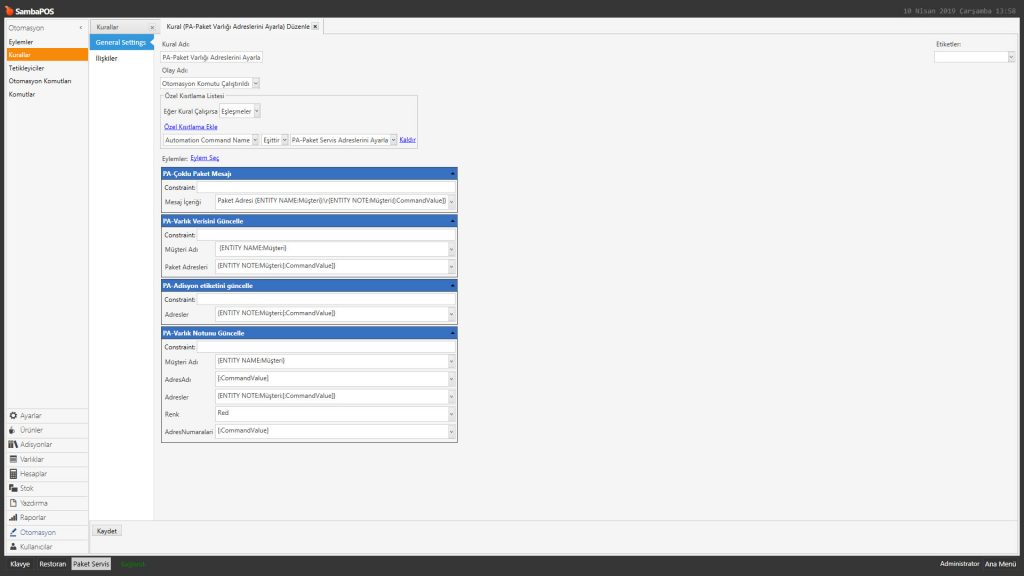This screenshot has height=576, width=1024.
Task: Close the Kurallar tab
Action: pos(151,27)
